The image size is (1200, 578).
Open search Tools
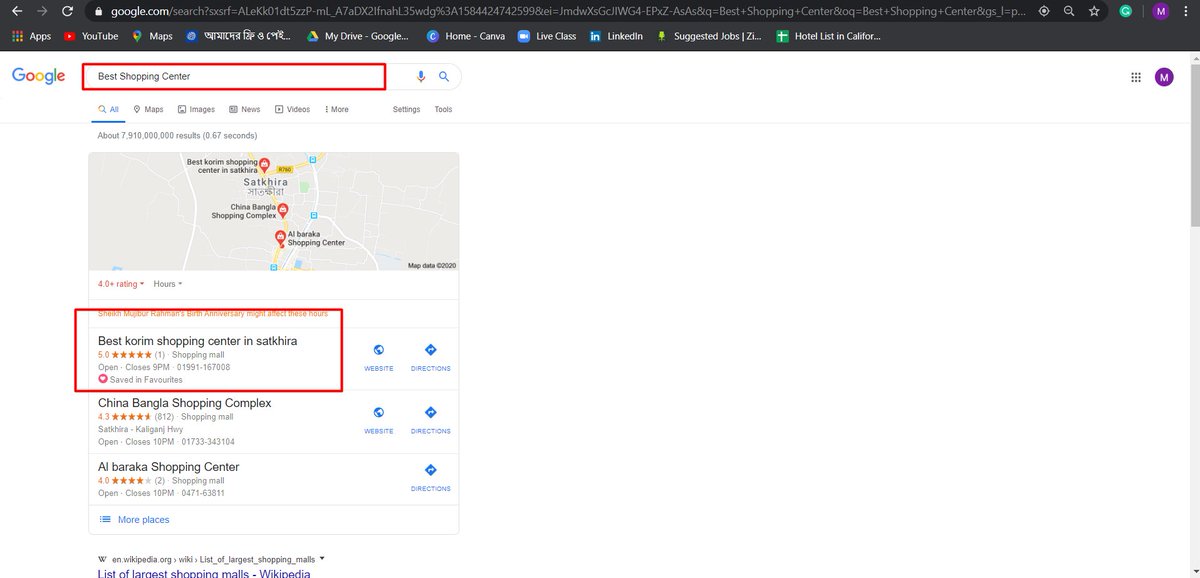443,109
